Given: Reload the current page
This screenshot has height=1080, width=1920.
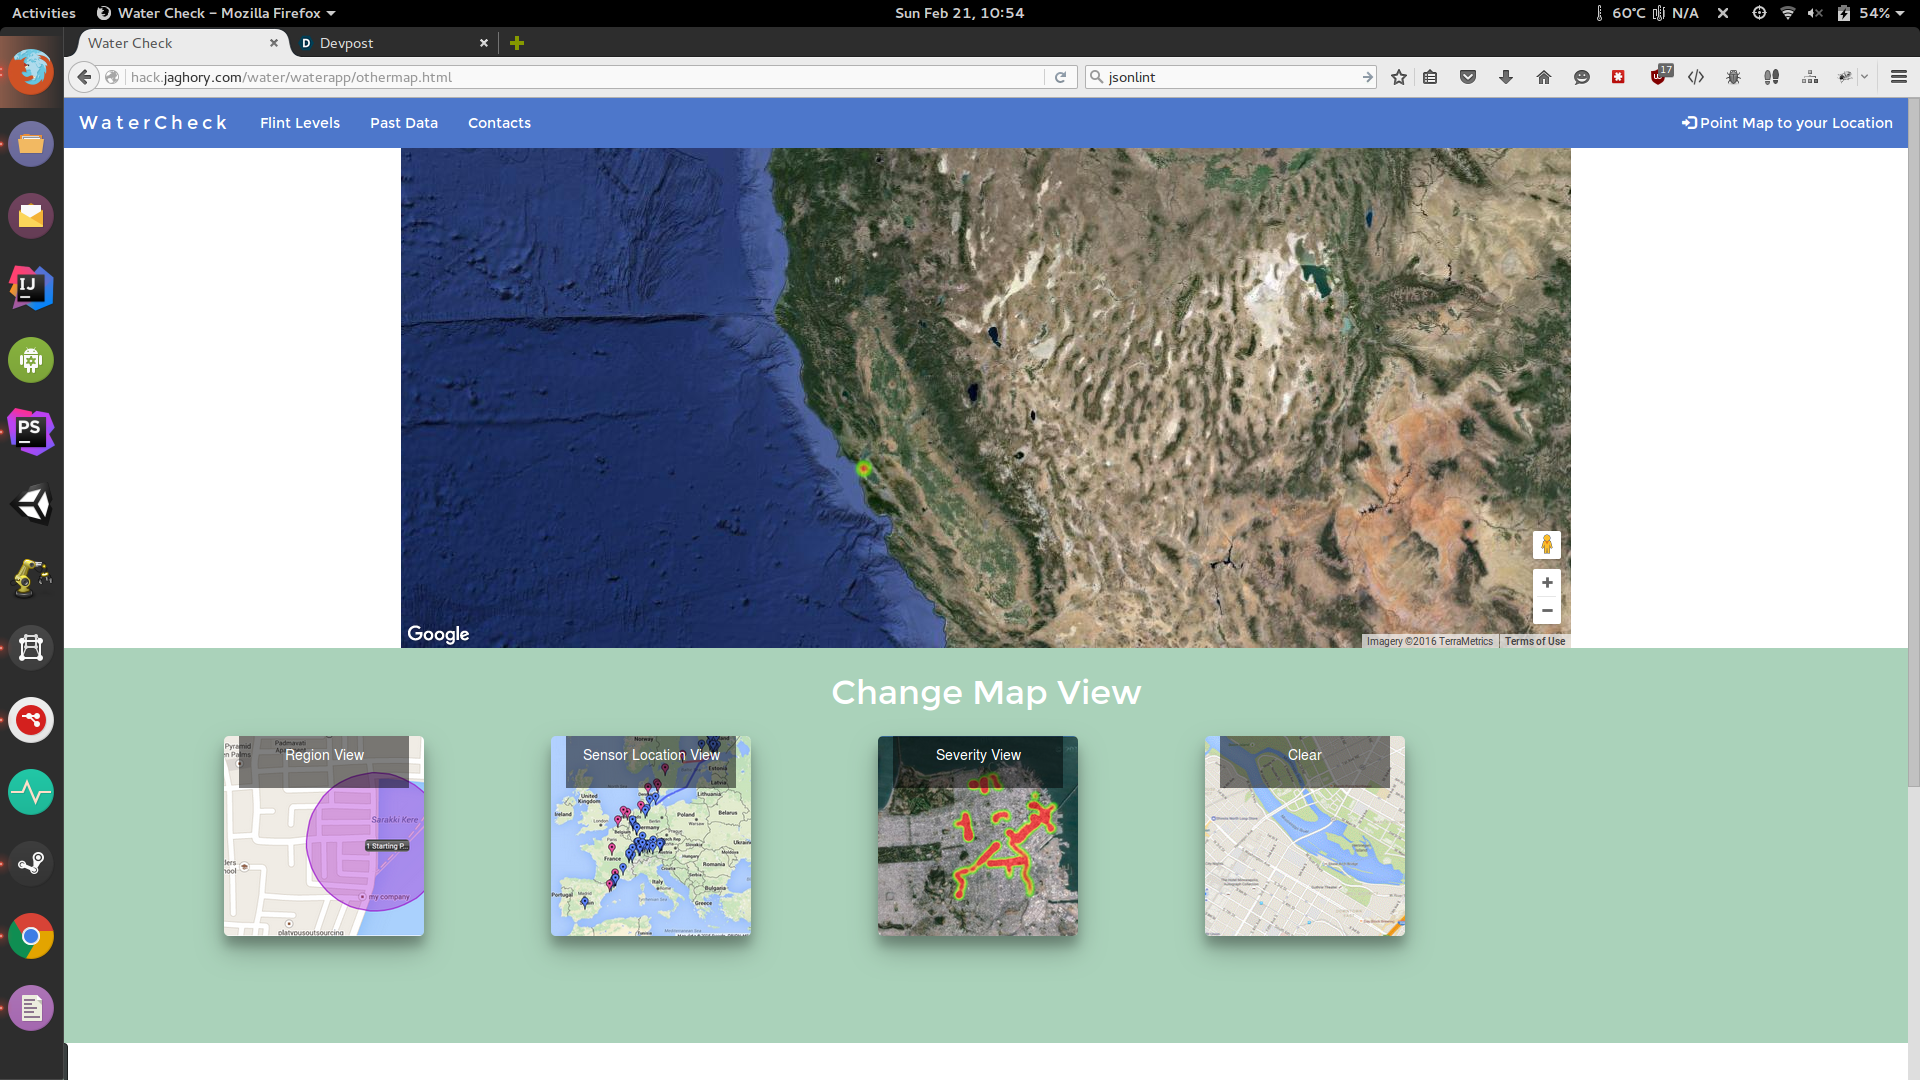Looking at the screenshot, I should (x=1061, y=77).
